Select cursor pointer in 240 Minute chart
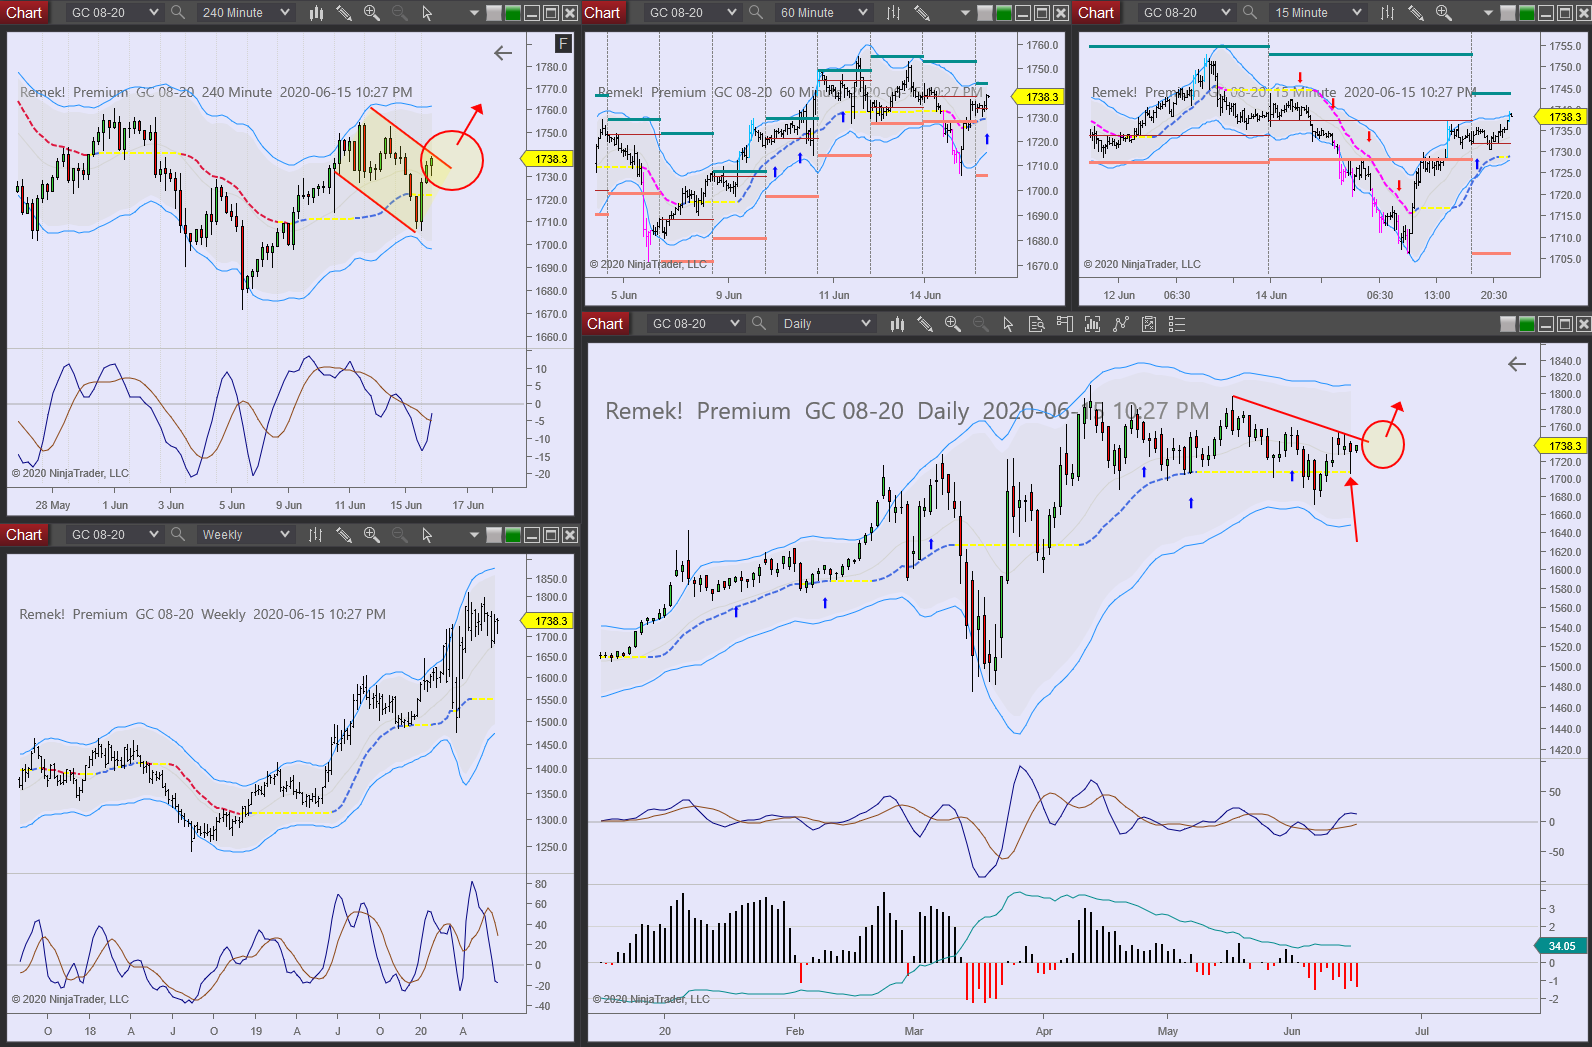 click(427, 13)
